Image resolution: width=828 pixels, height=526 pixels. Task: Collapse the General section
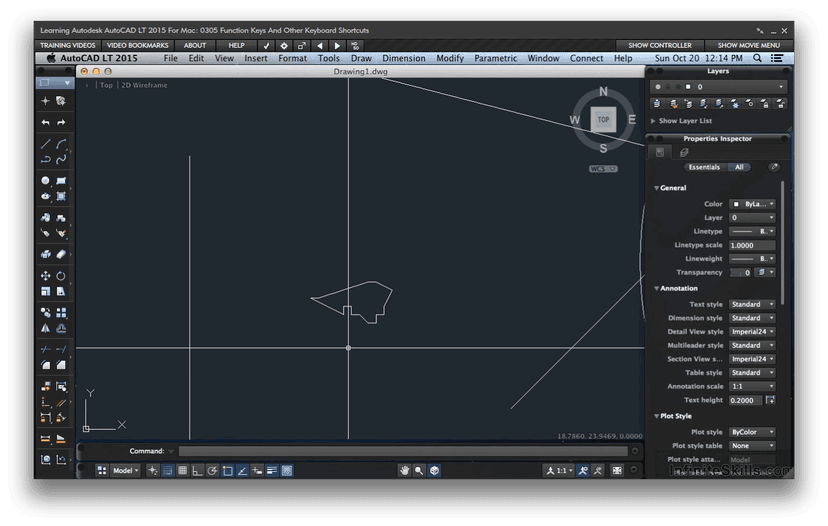tap(656, 188)
